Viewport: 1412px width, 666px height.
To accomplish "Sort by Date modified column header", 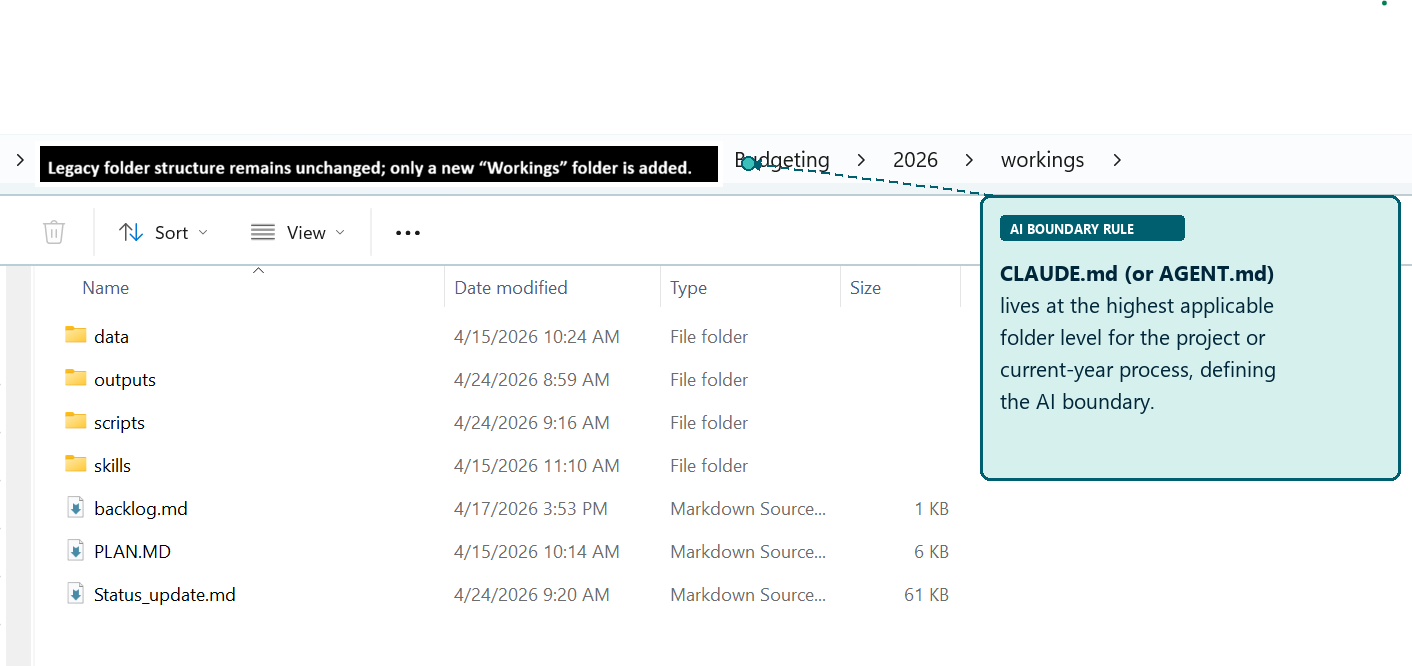I will coord(511,288).
